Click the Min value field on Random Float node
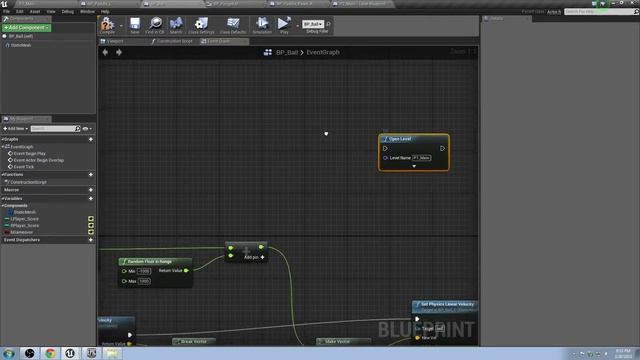Image resolution: width=640 pixels, height=360 pixels. pos(144,271)
